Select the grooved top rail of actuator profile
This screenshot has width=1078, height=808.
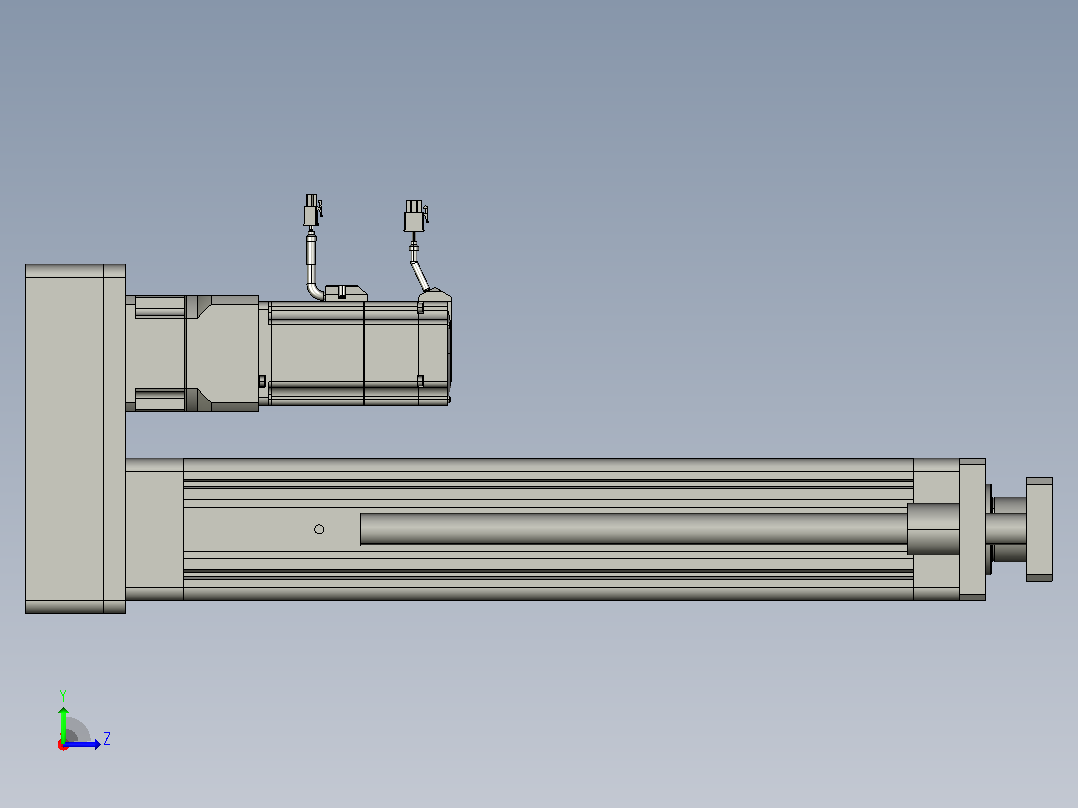548,483
